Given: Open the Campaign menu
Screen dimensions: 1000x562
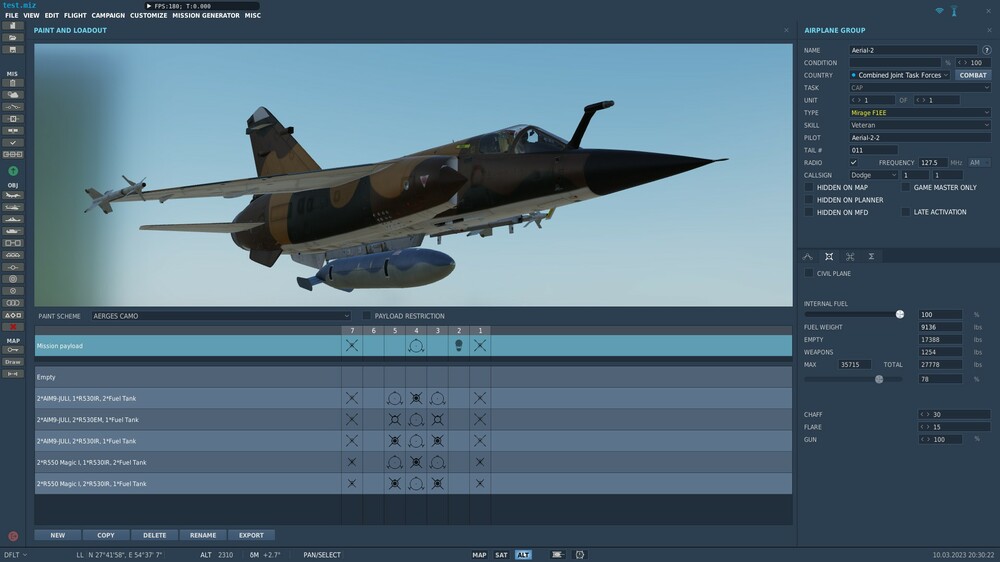Looking at the screenshot, I should [x=108, y=16].
